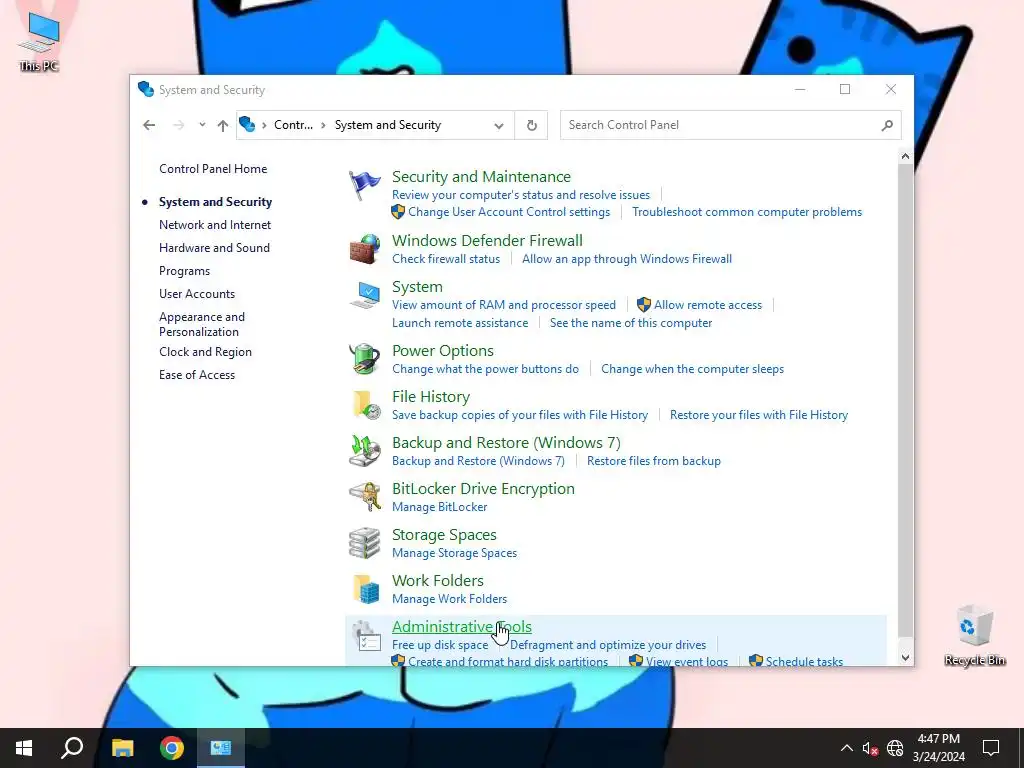Viewport: 1024px width, 768px height.
Task: Open Change User Account Control settings
Action: pos(509,212)
